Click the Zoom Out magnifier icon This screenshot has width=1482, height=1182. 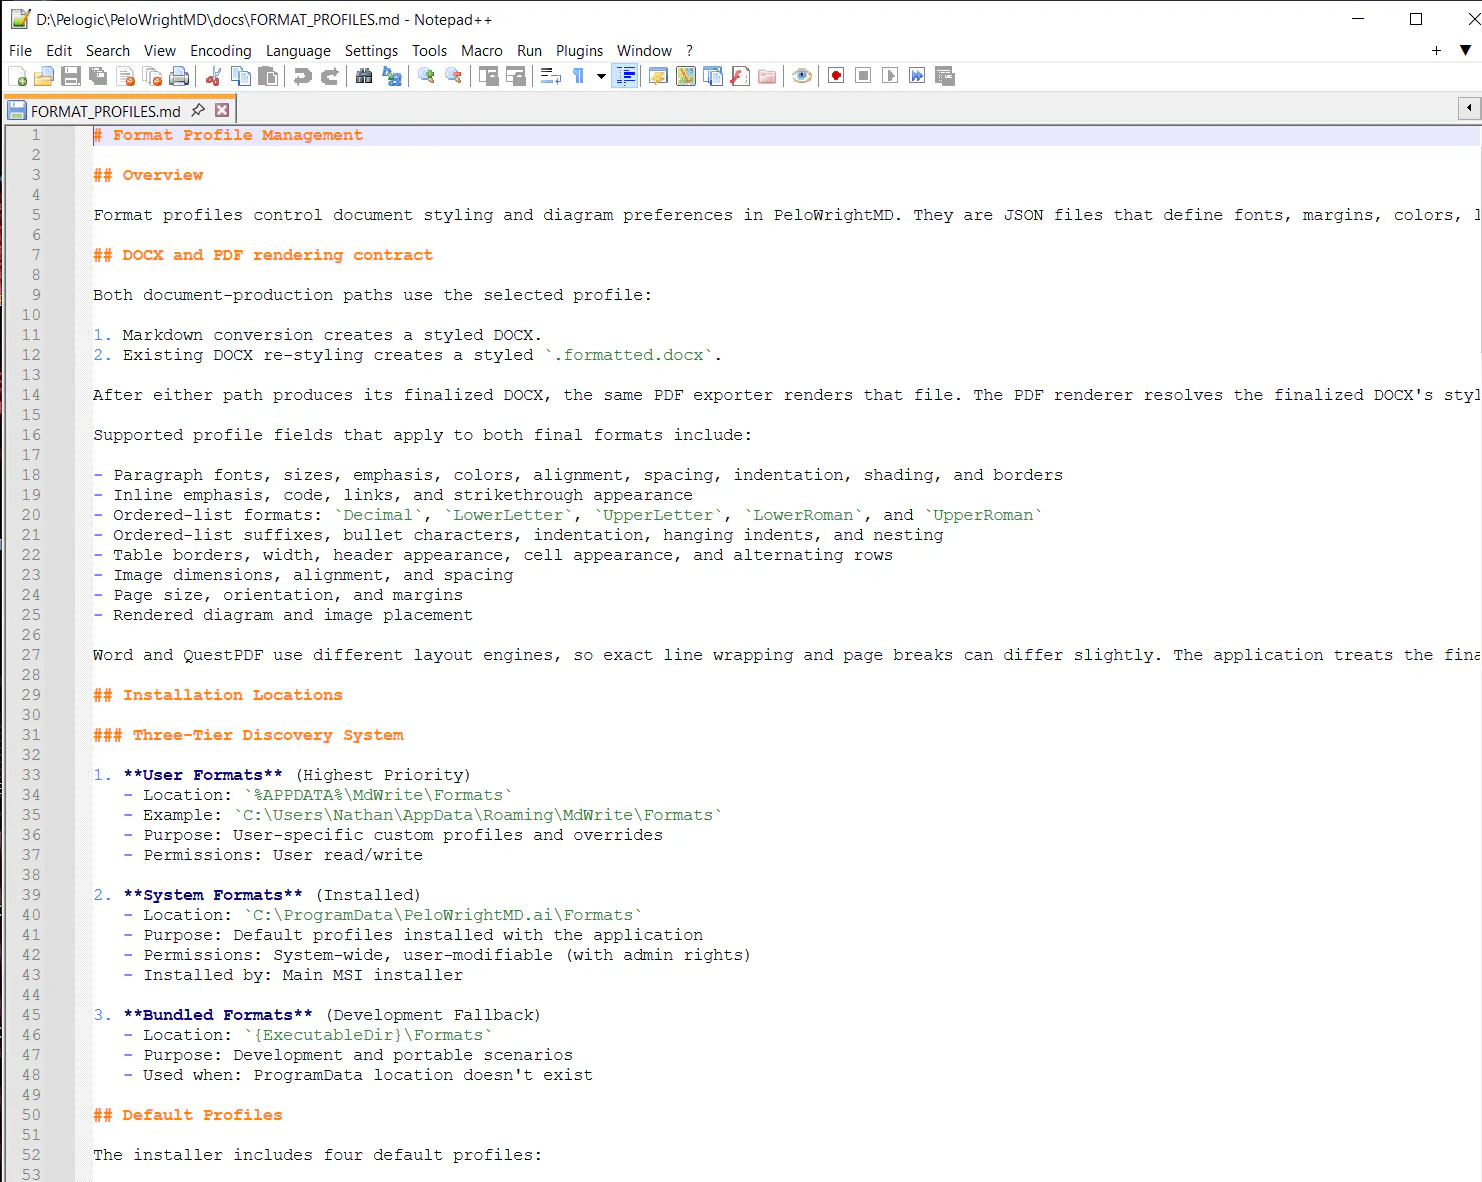tap(453, 76)
